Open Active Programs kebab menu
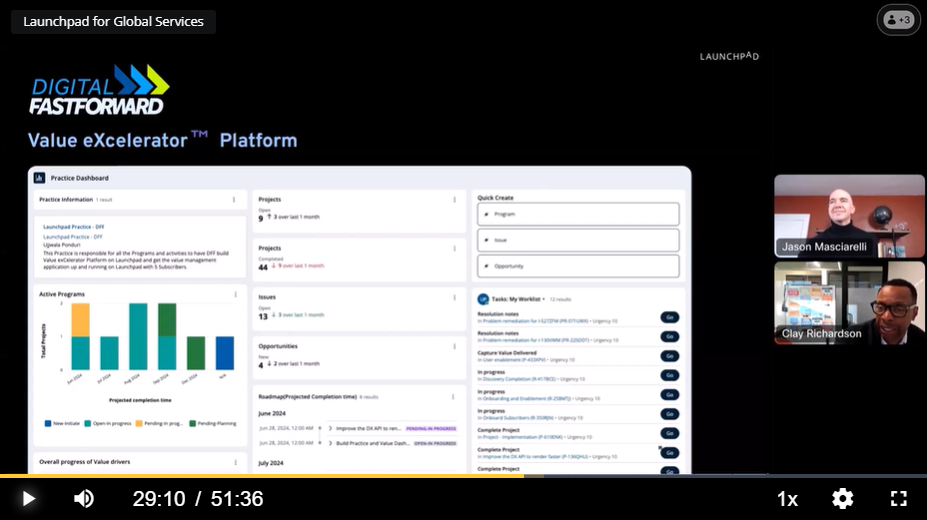Image resolution: width=927 pixels, height=520 pixels. point(235,294)
